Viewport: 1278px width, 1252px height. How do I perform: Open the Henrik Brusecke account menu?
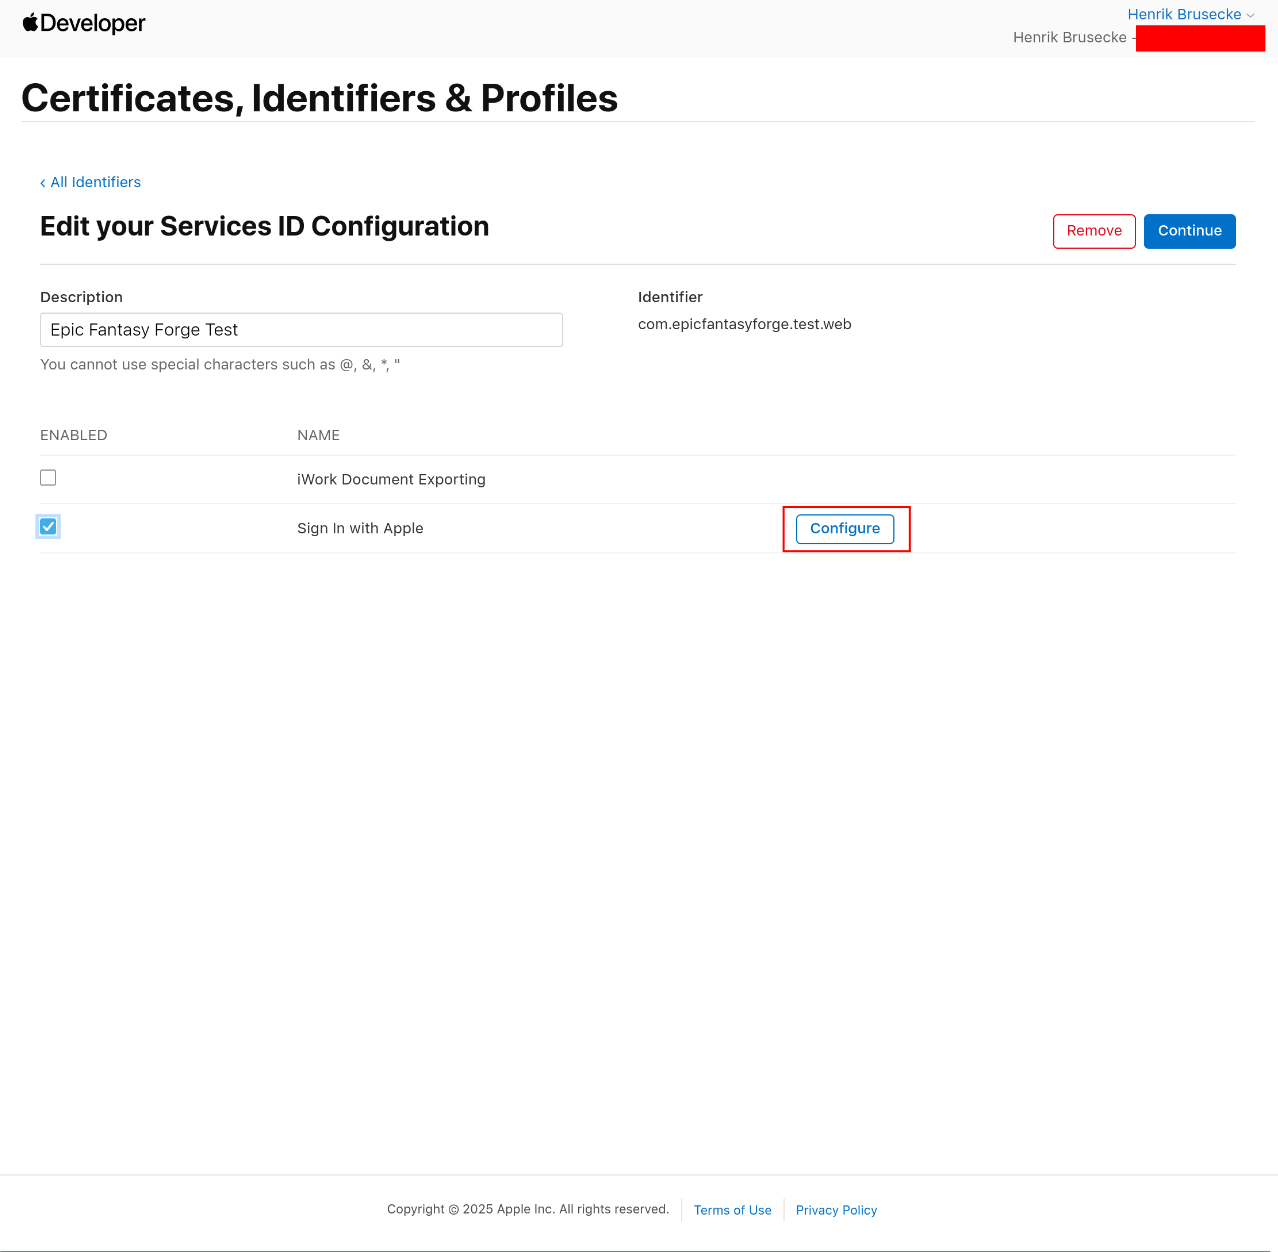[x=1184, y=14]
